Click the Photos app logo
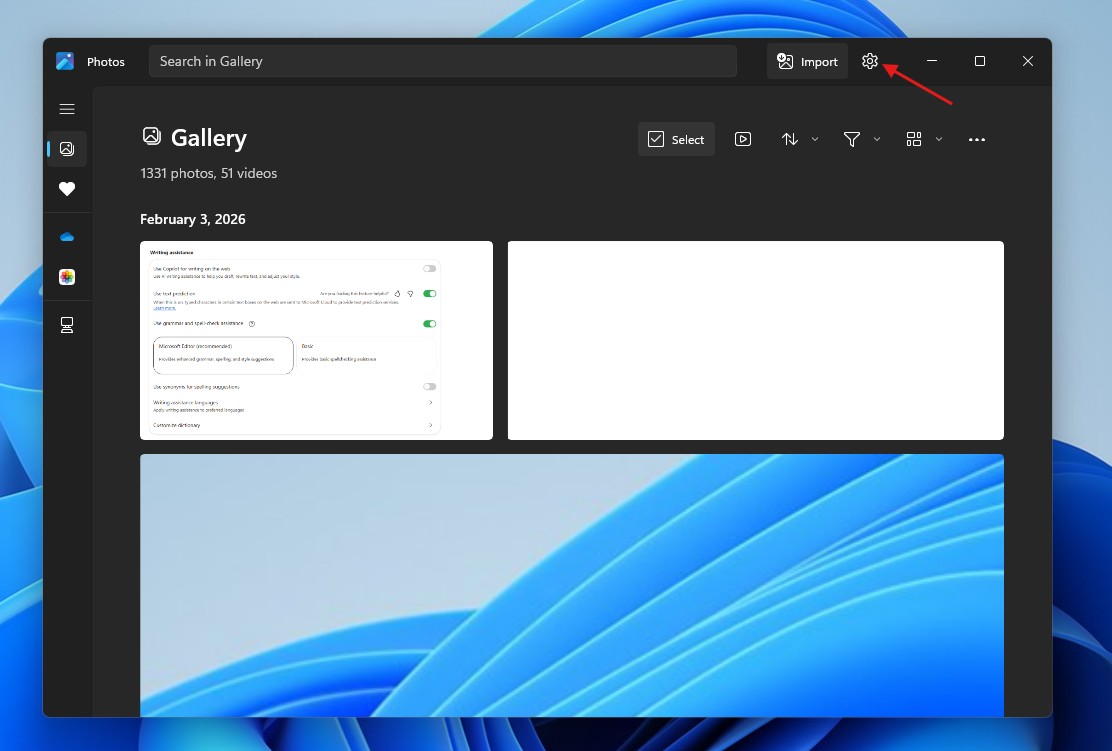The width and height of the screenshot is (1112, 751). pyautogui.click(x=66, y=61)
